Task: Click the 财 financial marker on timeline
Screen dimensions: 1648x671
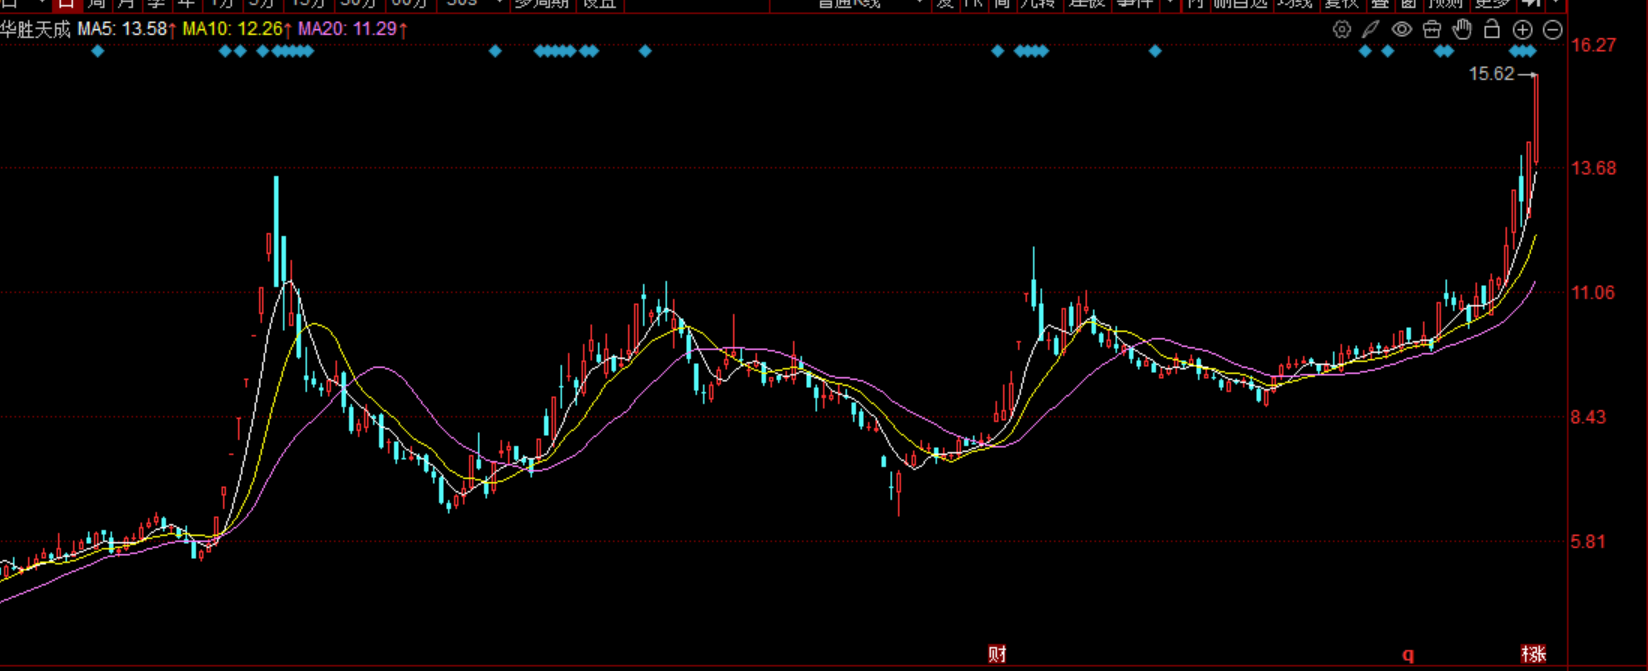Action: (997, 655)
